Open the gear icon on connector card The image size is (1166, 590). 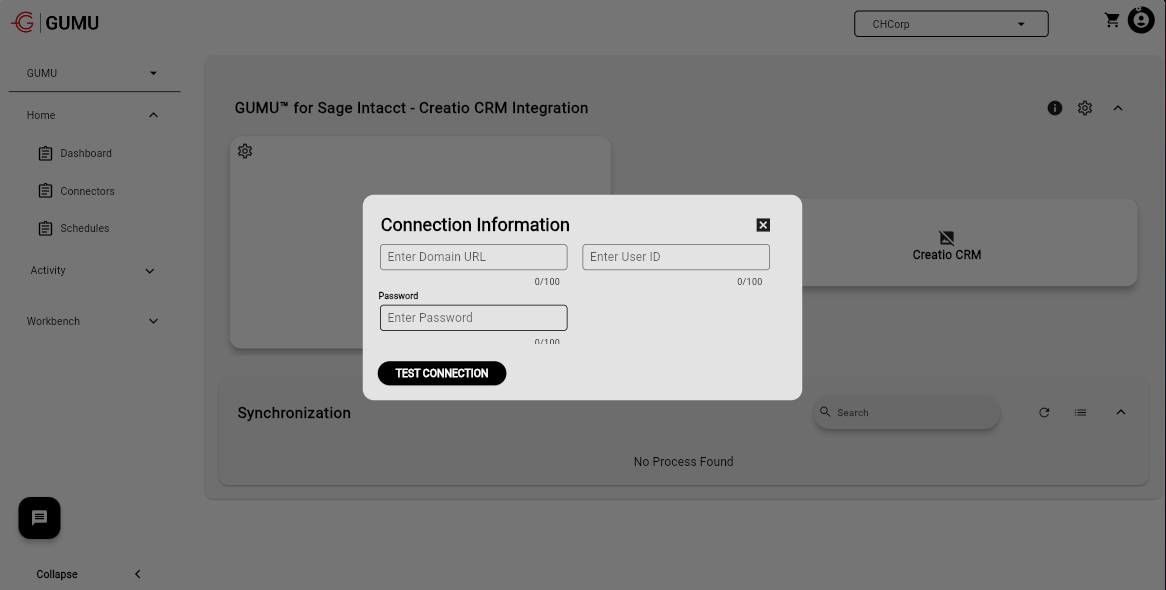(x=245, y=151)
